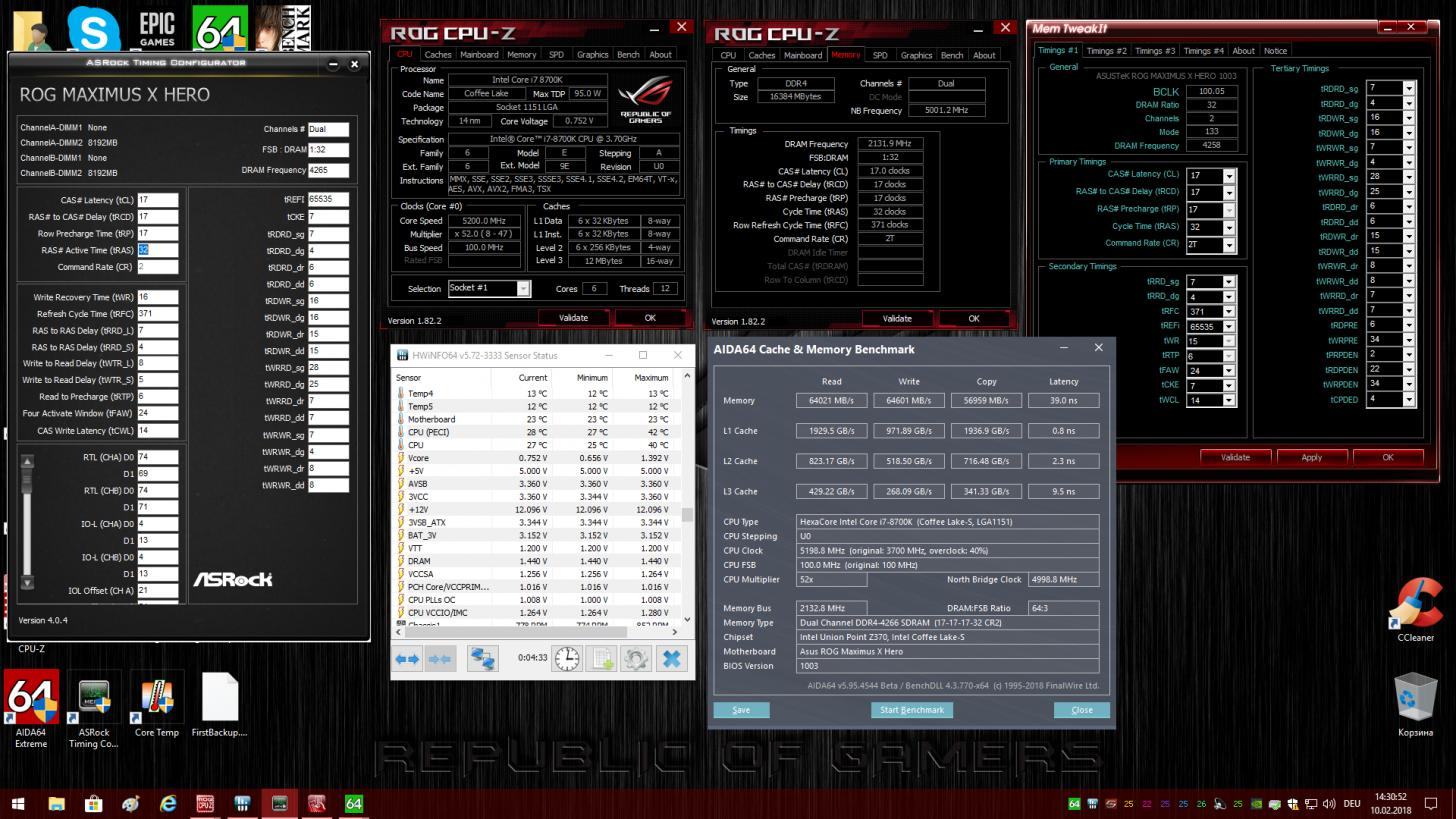Image resolution: width=1456 pixels, height=819 pixels.
Task: Open AIDA64 Extreme desktop shortcut
Action: (31, 710)
